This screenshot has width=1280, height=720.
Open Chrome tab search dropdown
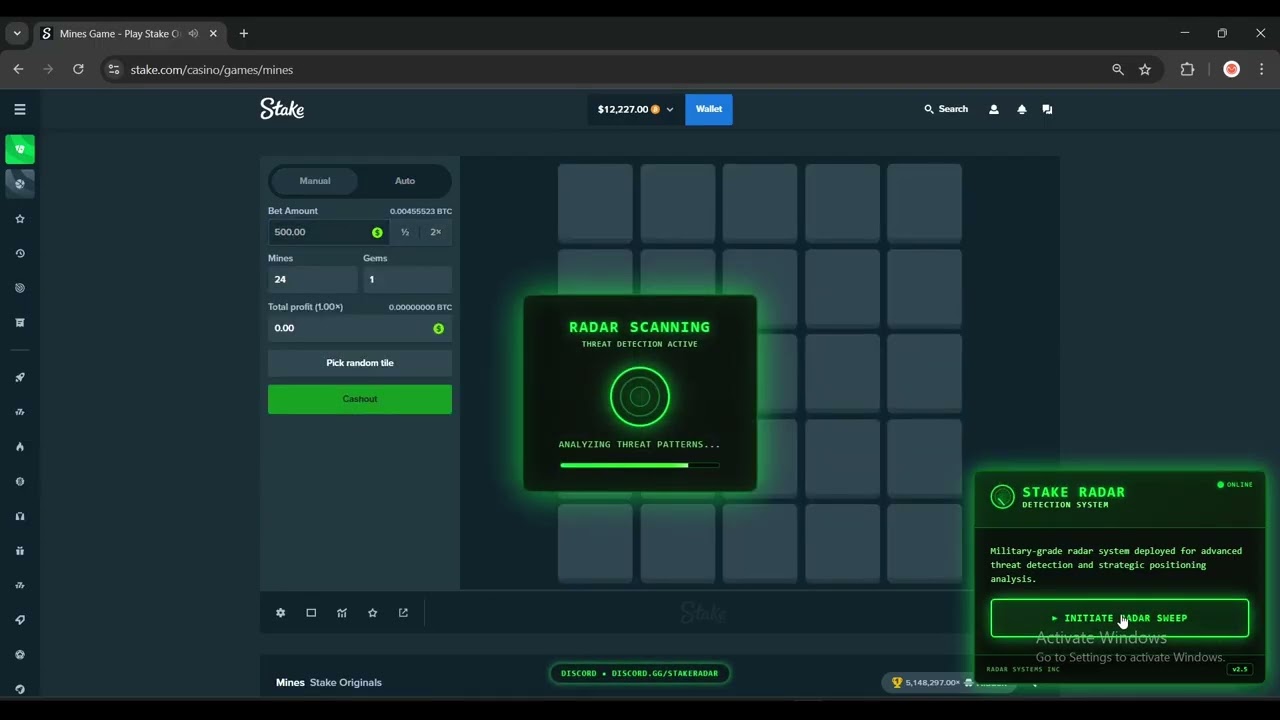pos(17,33)
